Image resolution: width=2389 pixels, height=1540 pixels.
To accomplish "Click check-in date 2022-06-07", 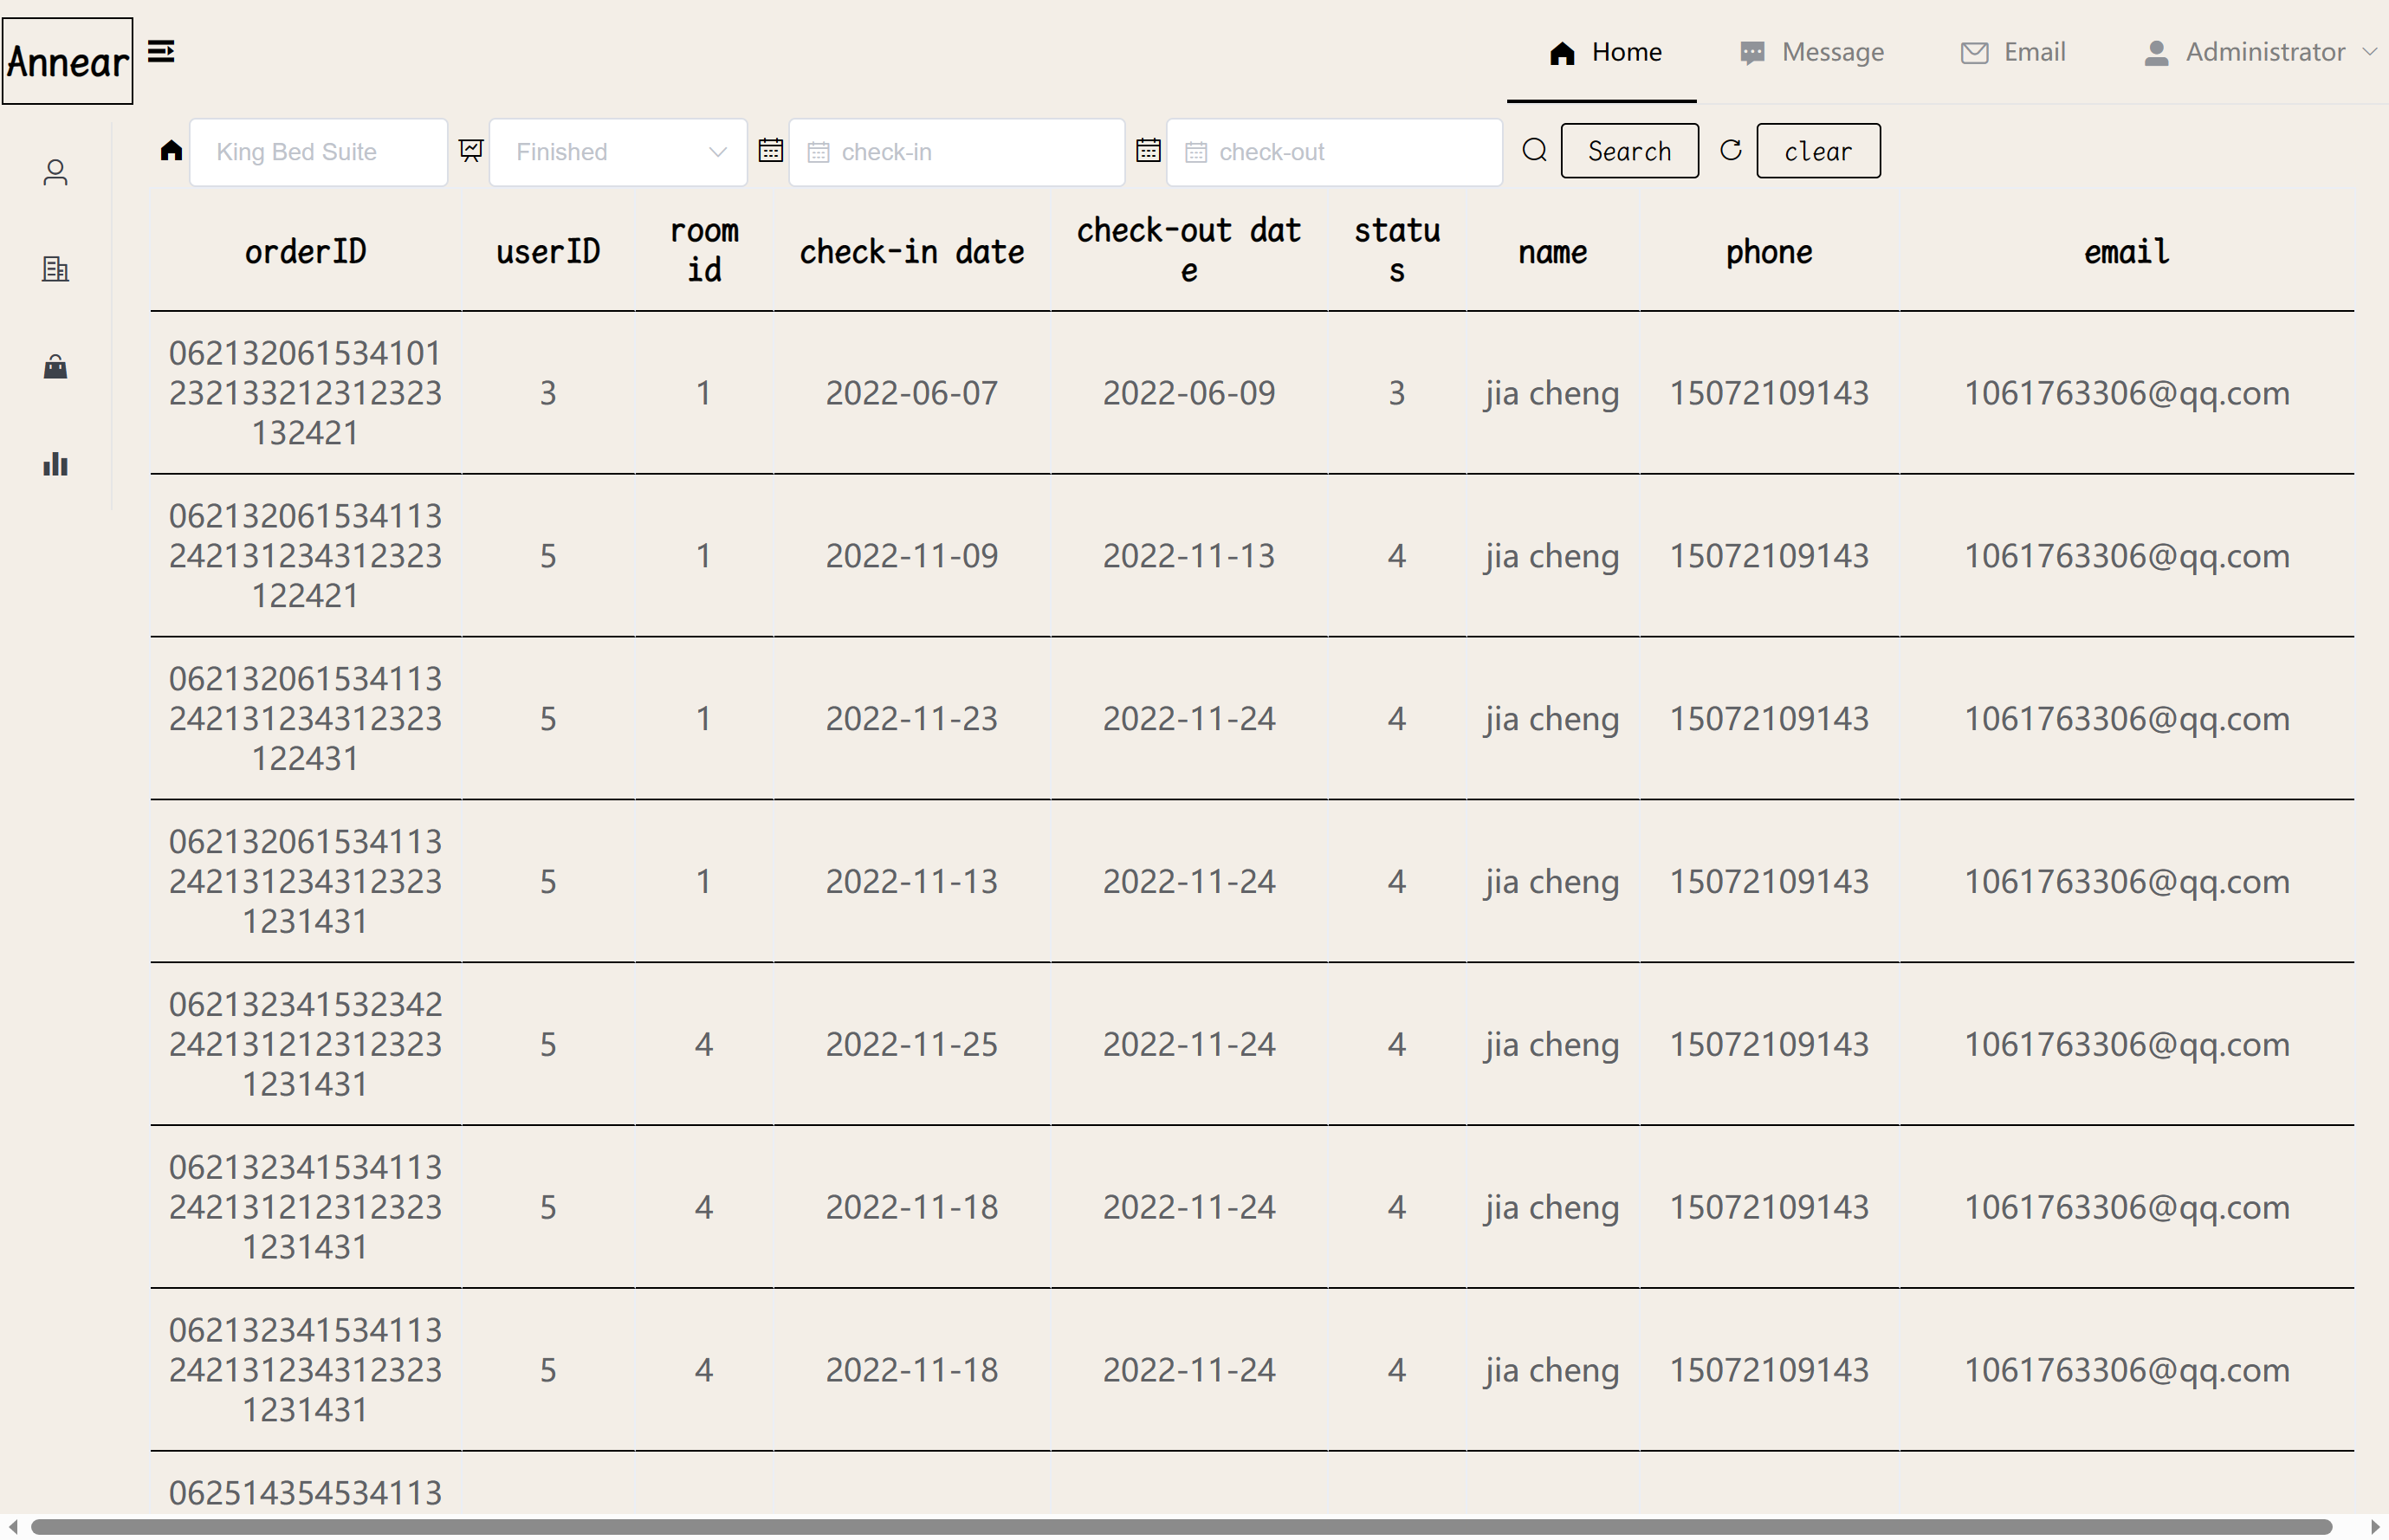I will (911, 393).
